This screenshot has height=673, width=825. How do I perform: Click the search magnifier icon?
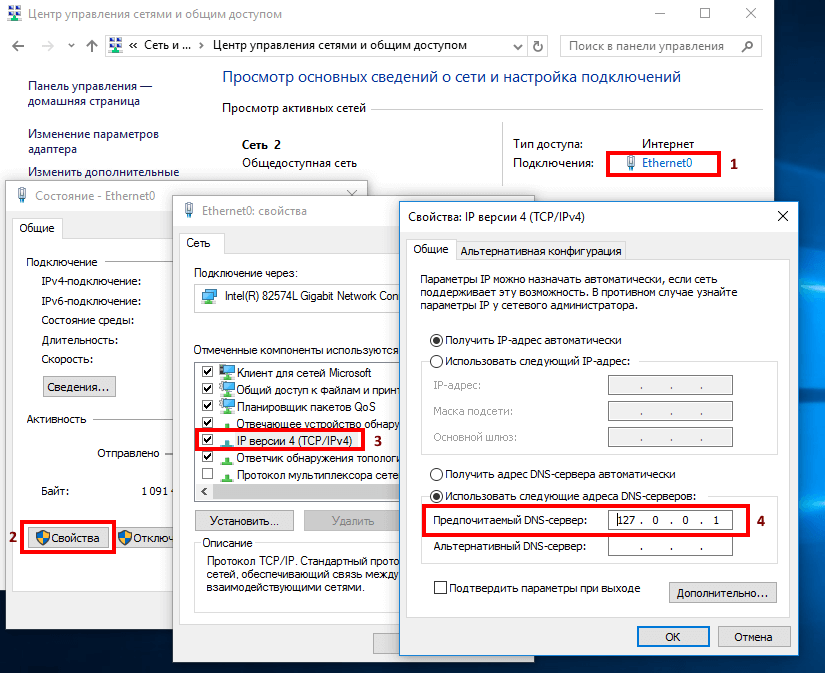point(747,46)
